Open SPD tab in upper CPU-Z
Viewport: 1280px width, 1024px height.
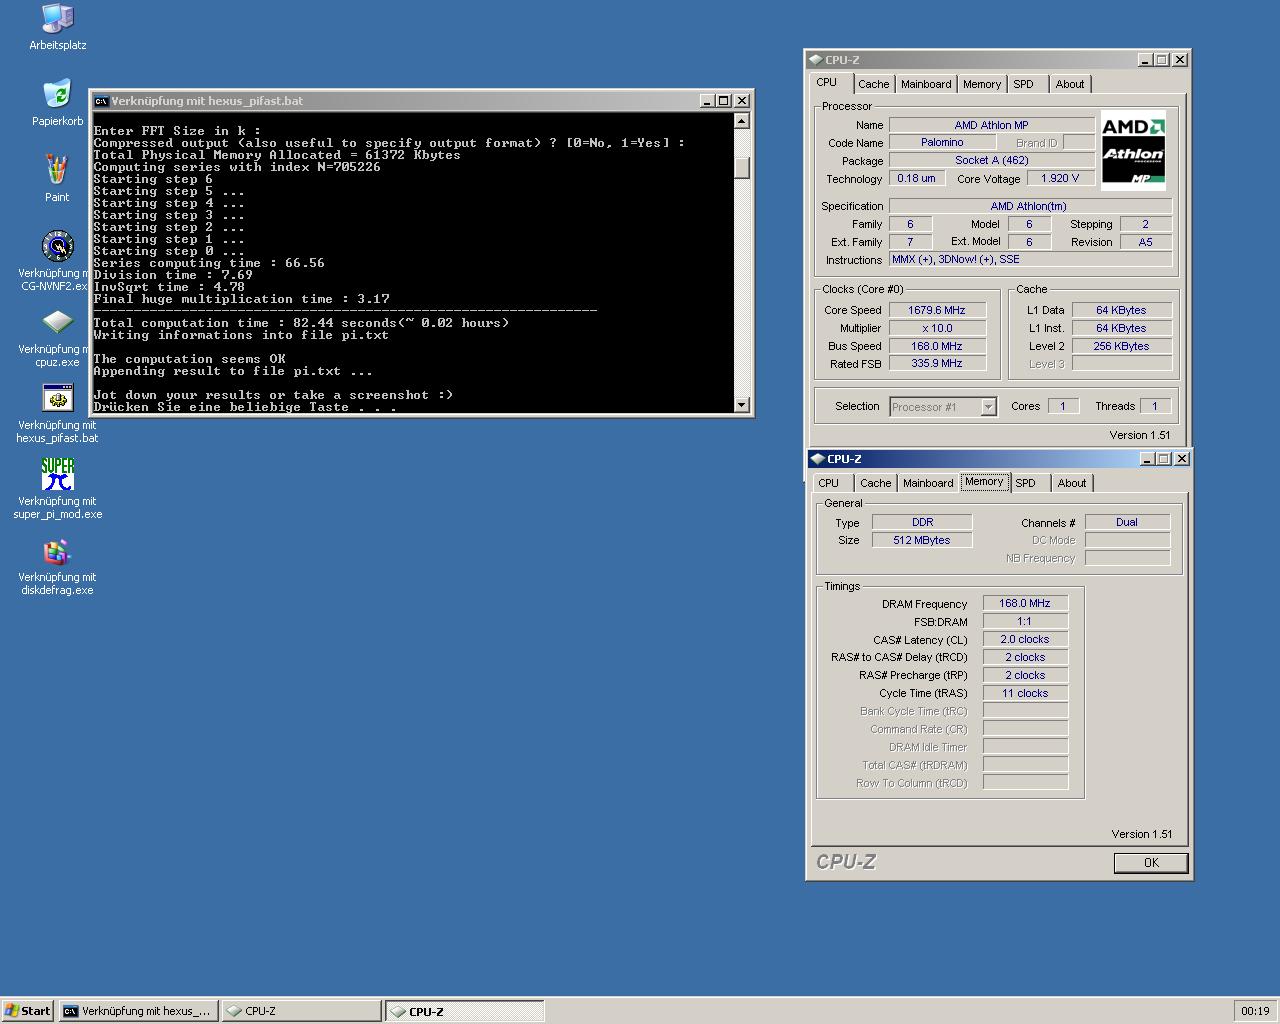1023,84
